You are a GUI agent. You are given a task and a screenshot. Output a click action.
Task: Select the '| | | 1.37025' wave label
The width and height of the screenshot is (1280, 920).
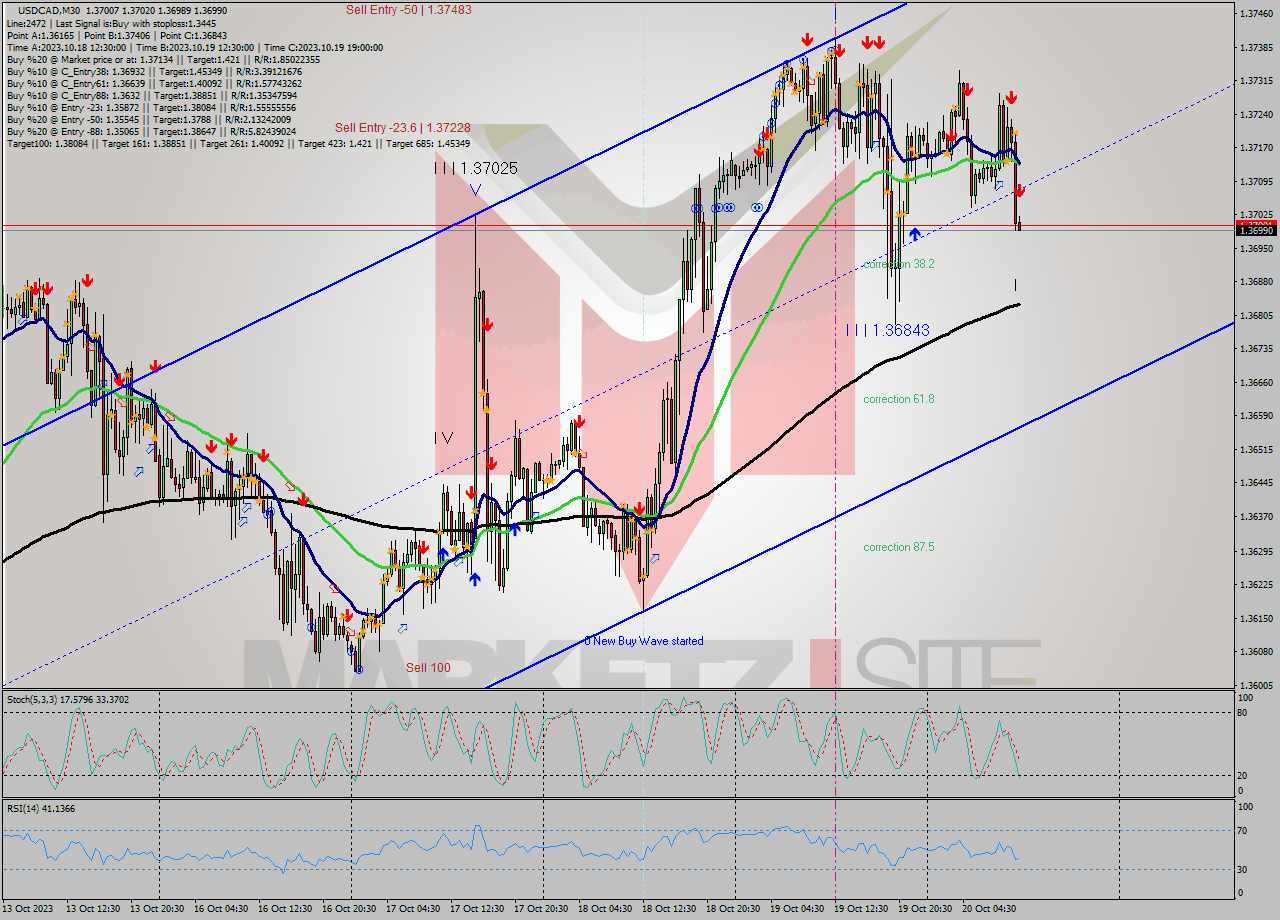476,168
